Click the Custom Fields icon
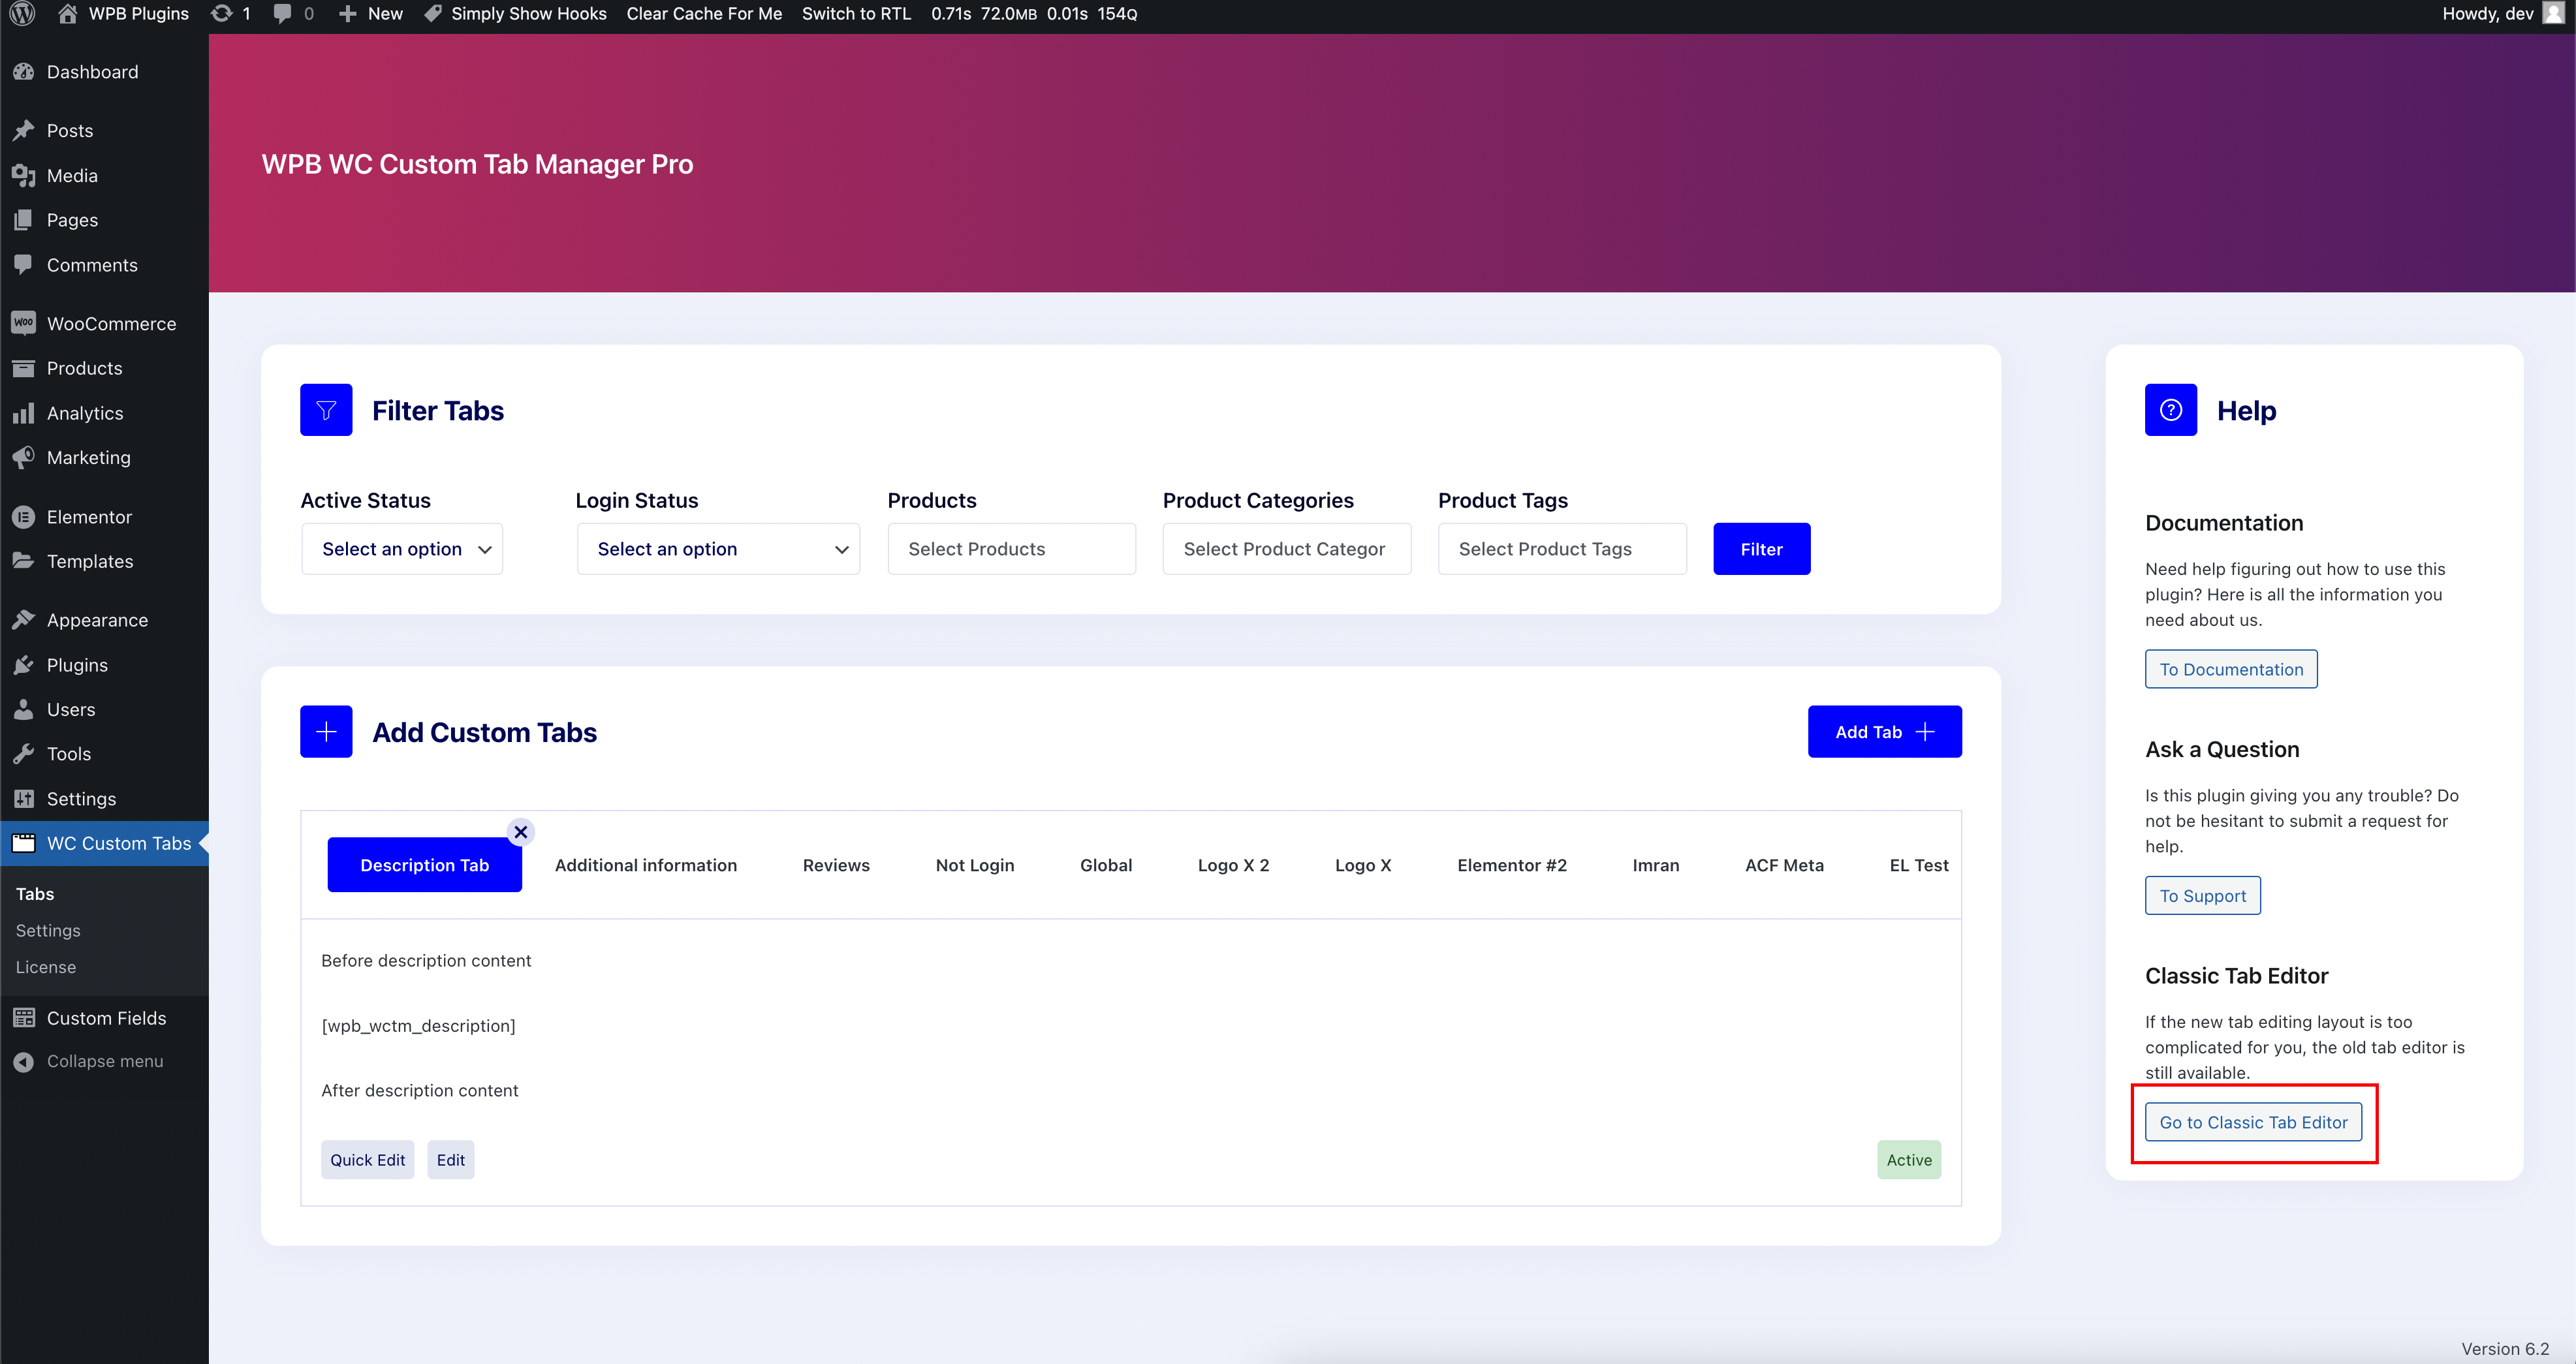The image size is (2576, 1364). tap(24, 1018)
